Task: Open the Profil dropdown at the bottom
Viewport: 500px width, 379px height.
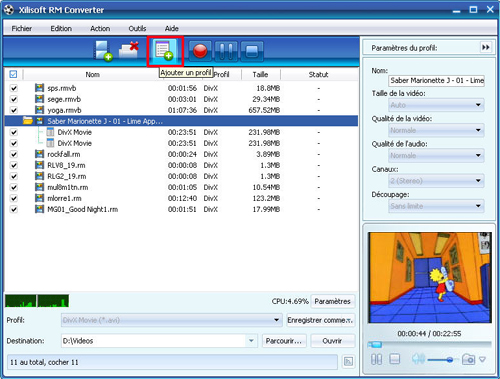Action: [172, 320]
